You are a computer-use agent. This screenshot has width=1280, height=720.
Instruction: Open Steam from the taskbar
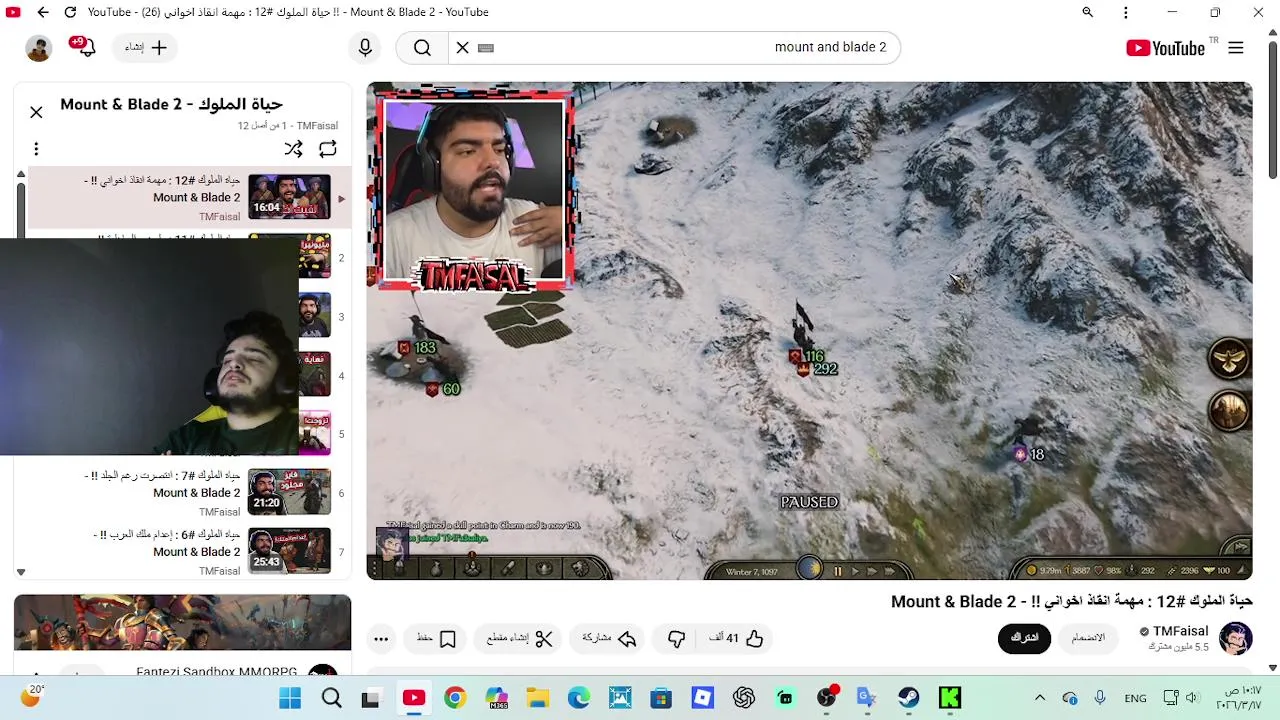[x=908, y=698]
